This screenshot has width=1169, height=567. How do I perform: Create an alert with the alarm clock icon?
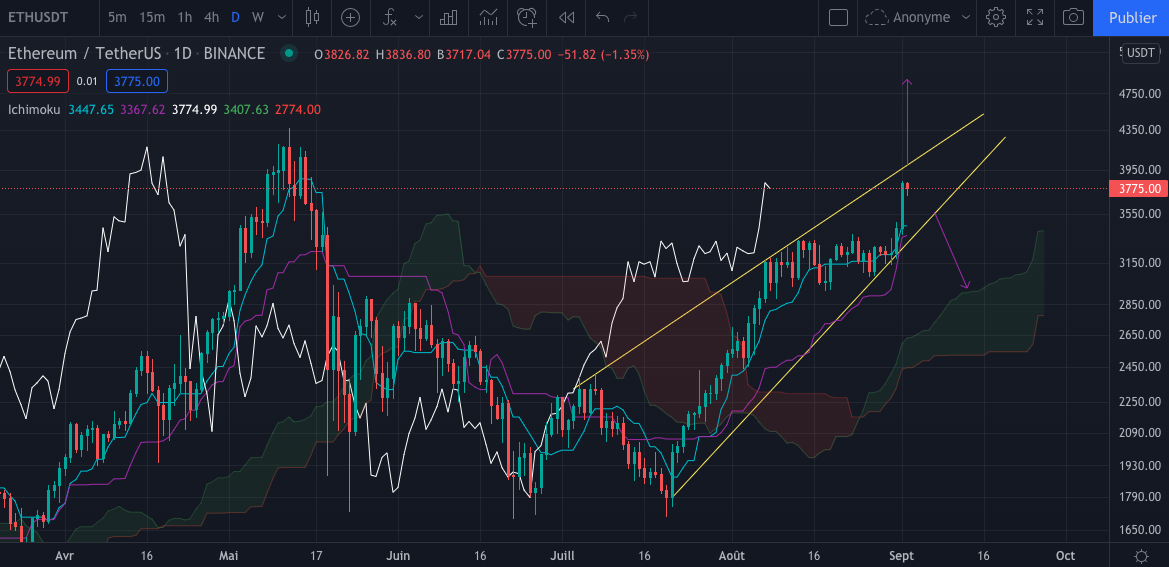point(527,17)
